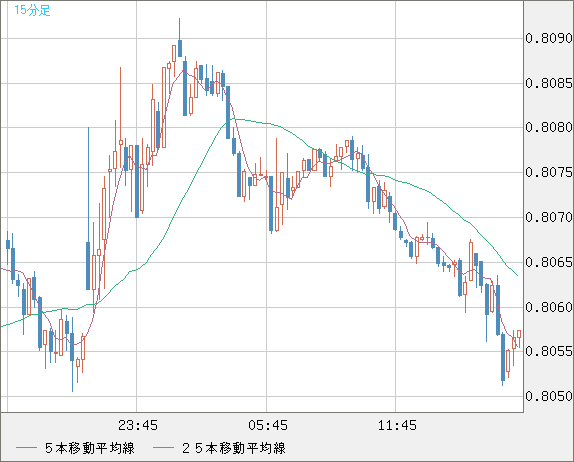This screenshot has width=574, height=462.
Task: Click the 0.8090 price axis label
Action: (549, 38)
